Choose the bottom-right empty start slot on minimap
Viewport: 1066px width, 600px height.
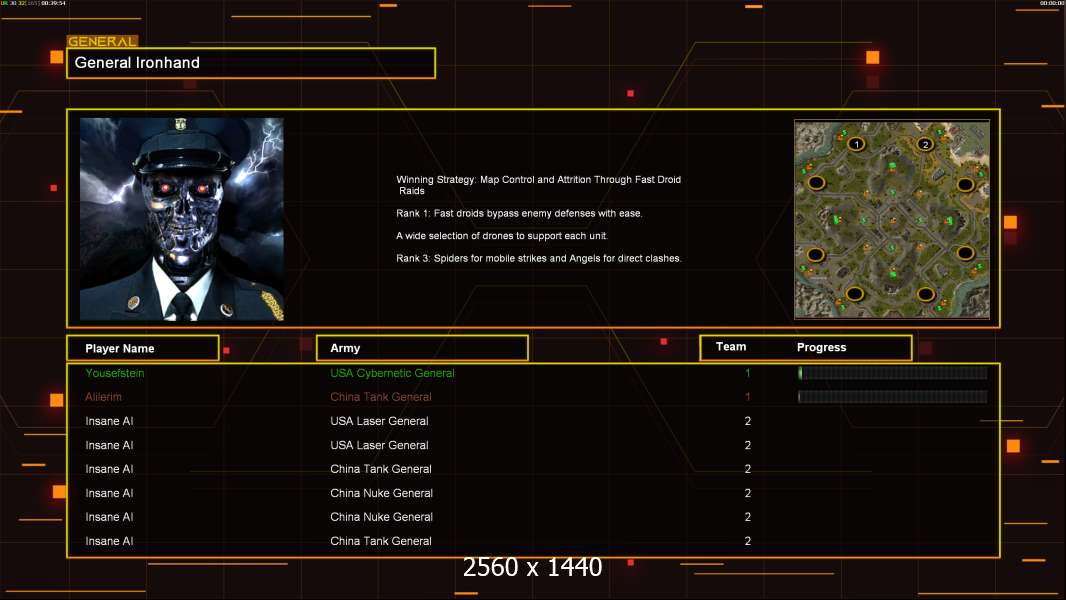926,294
